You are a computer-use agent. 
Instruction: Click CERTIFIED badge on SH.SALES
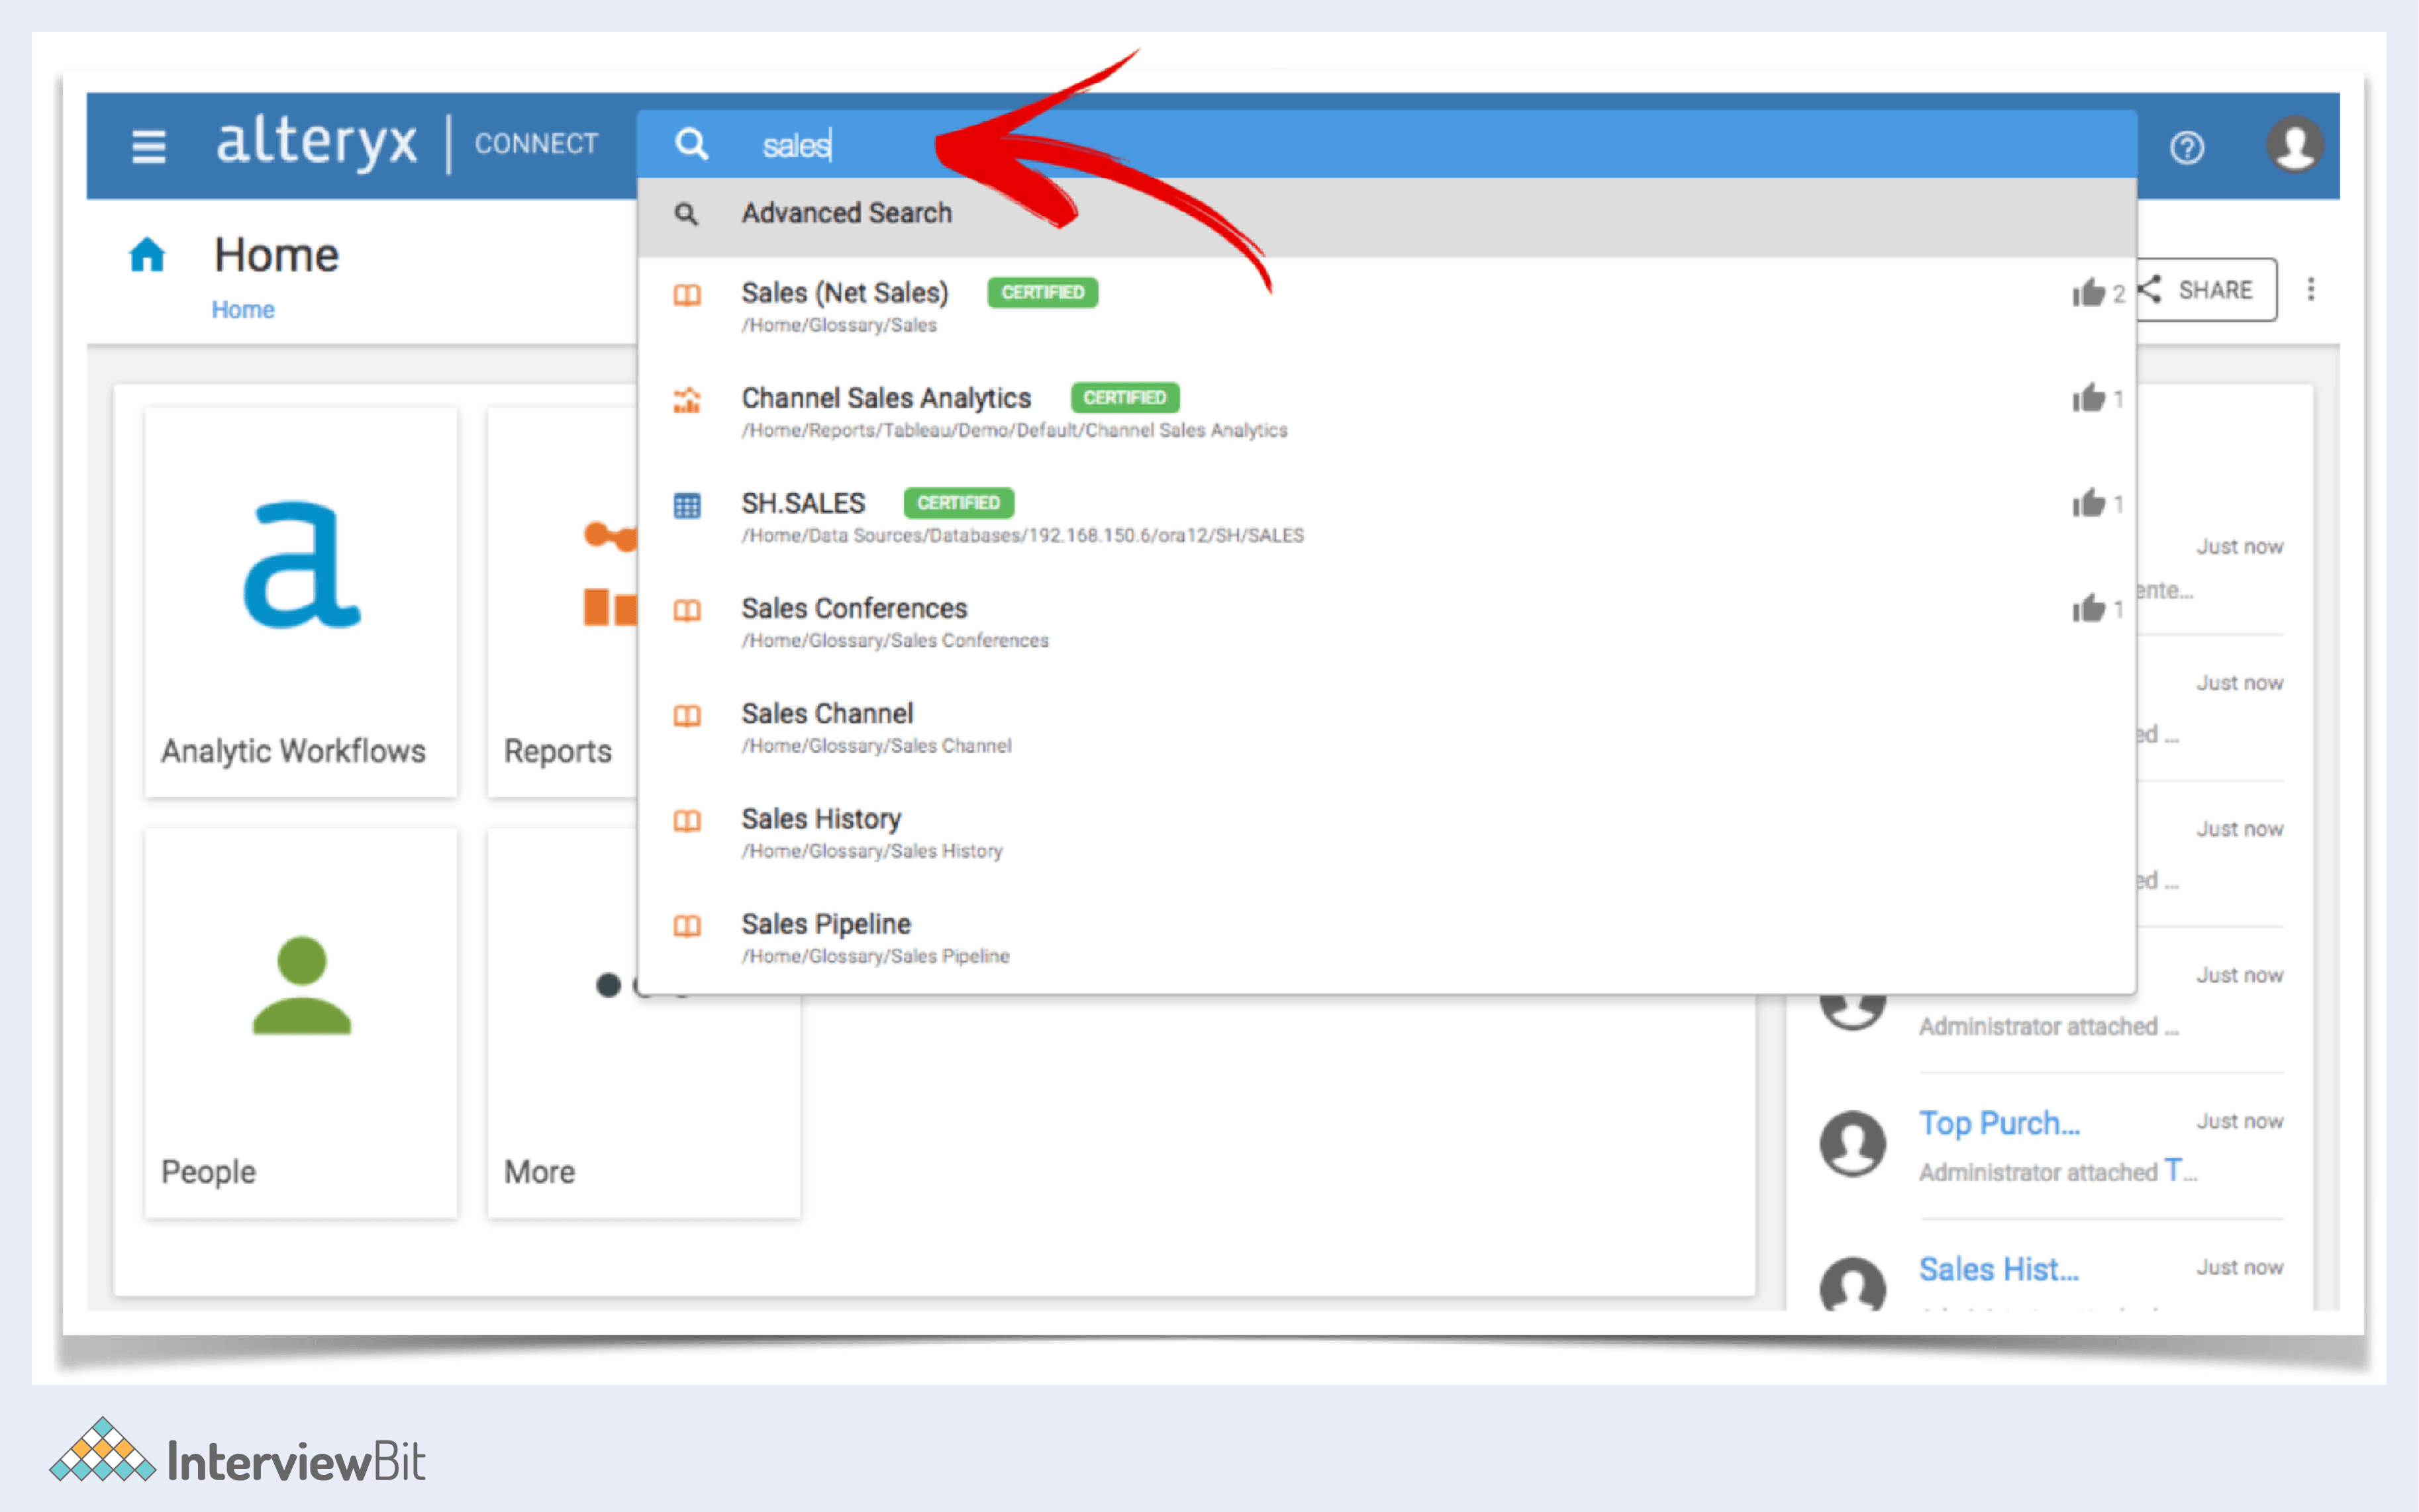pyautogui.click(x=959, y=503)
